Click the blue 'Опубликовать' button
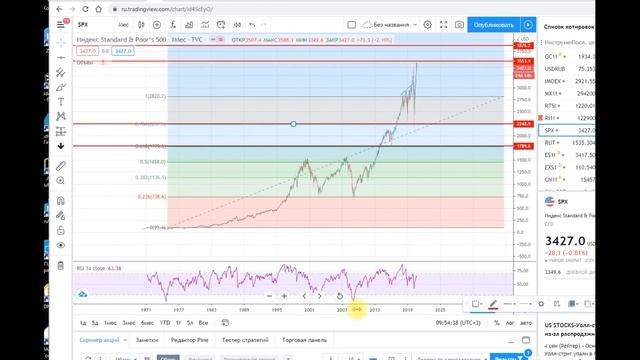Viewport: 640px width, 360px height. [494, 25]
